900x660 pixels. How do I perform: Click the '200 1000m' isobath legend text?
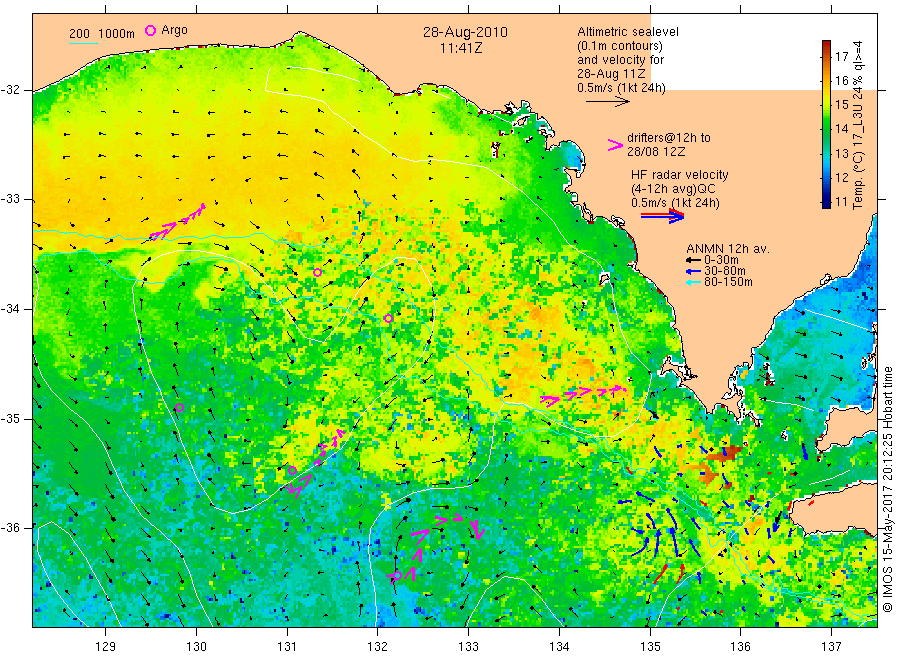point(102,33)
